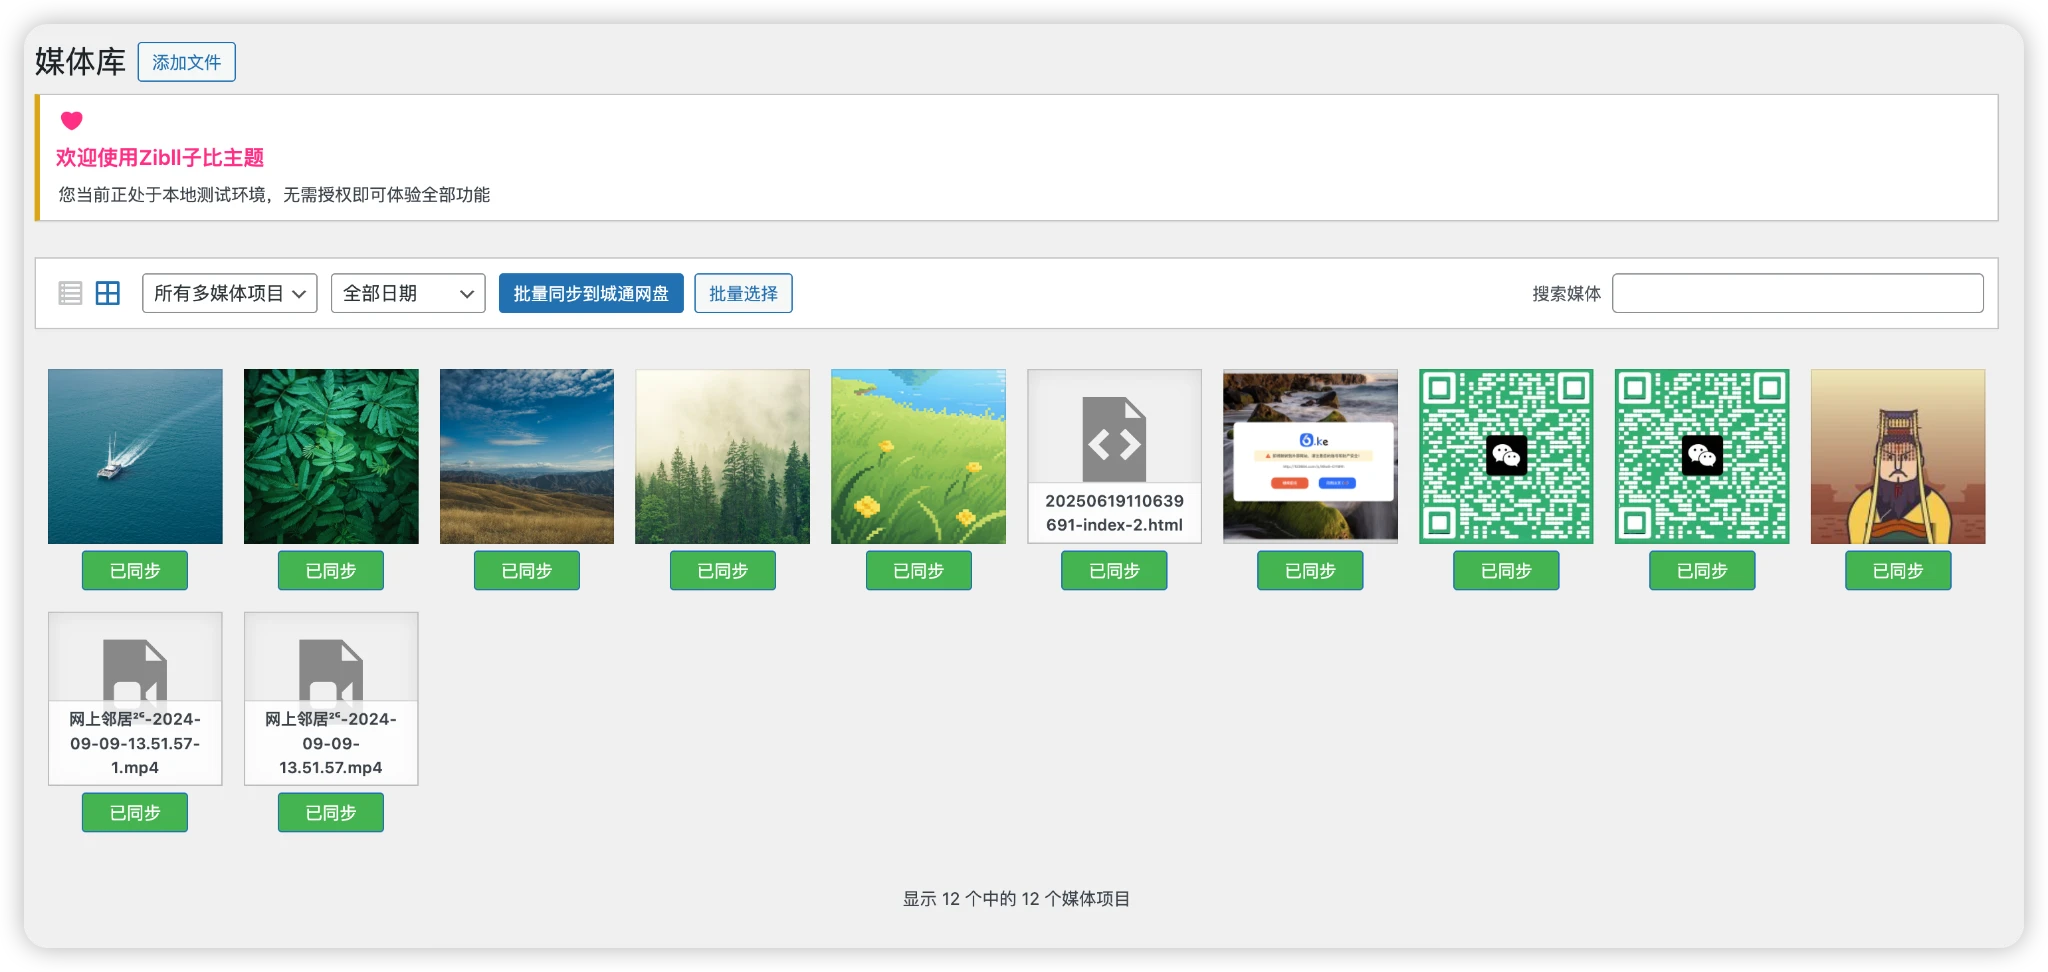The image size is (2048, 972).
Task: Switch media library to list view
Action: click(x=68, y=292)
